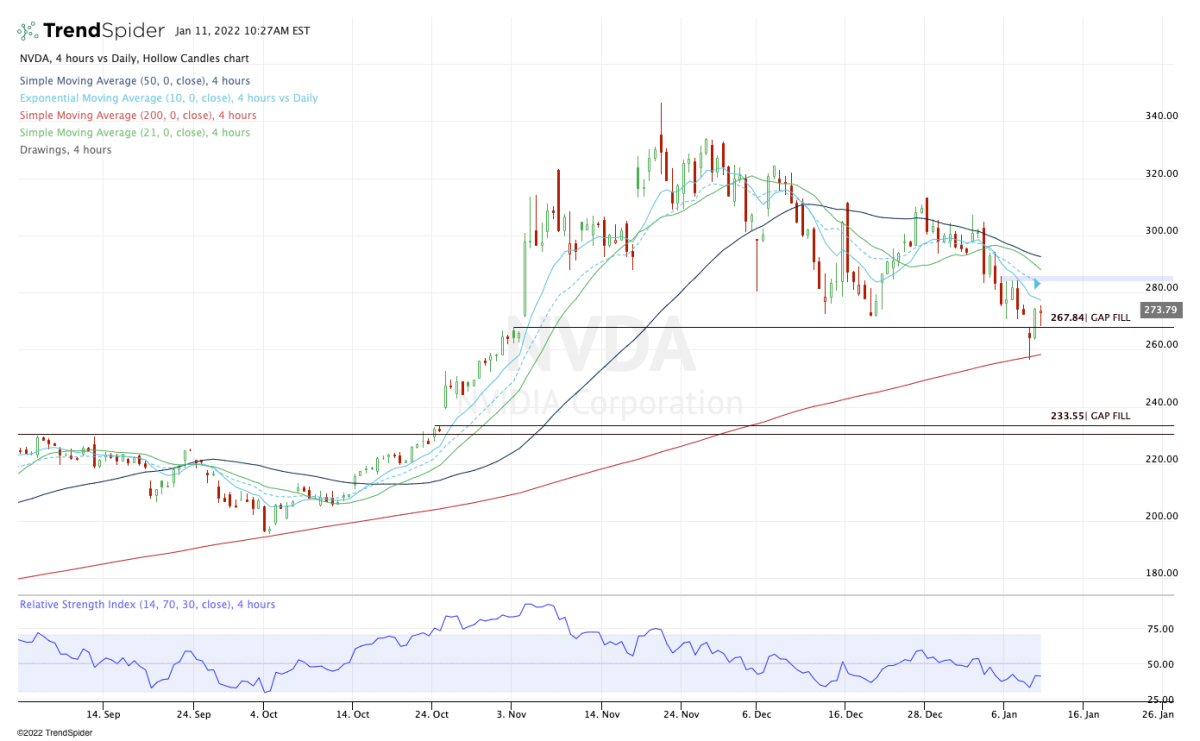Click the 16. Jan date label
This screenshot has height=741, width=1200.
[1084, 715]
